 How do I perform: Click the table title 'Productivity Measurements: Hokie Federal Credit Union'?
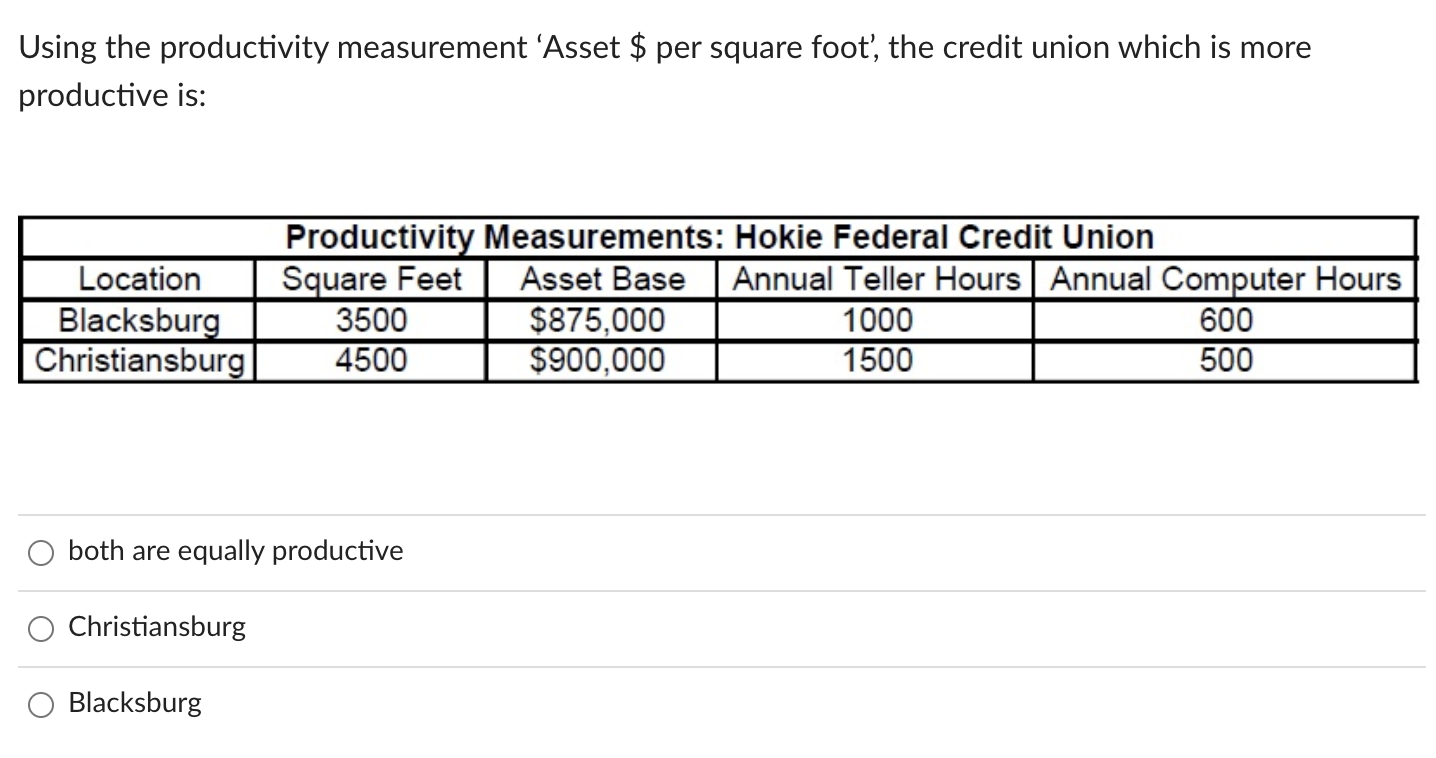tap(718, 237)
